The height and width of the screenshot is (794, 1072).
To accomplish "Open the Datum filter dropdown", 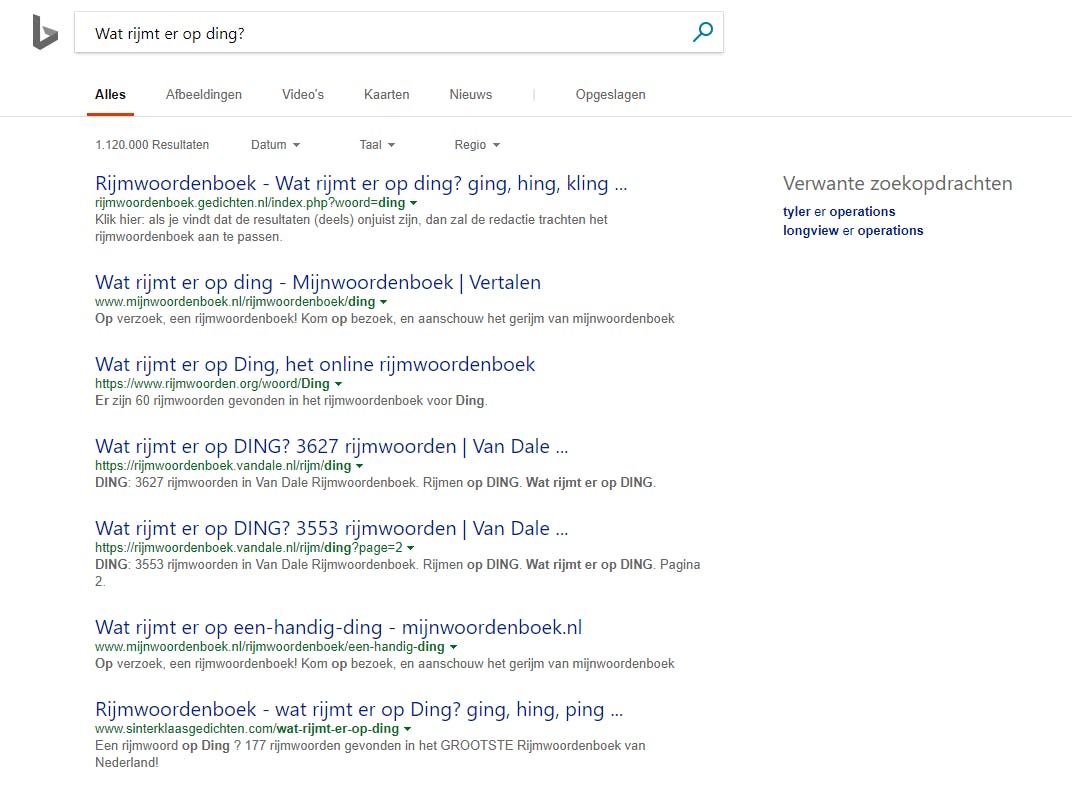I will tap(276, 145).
